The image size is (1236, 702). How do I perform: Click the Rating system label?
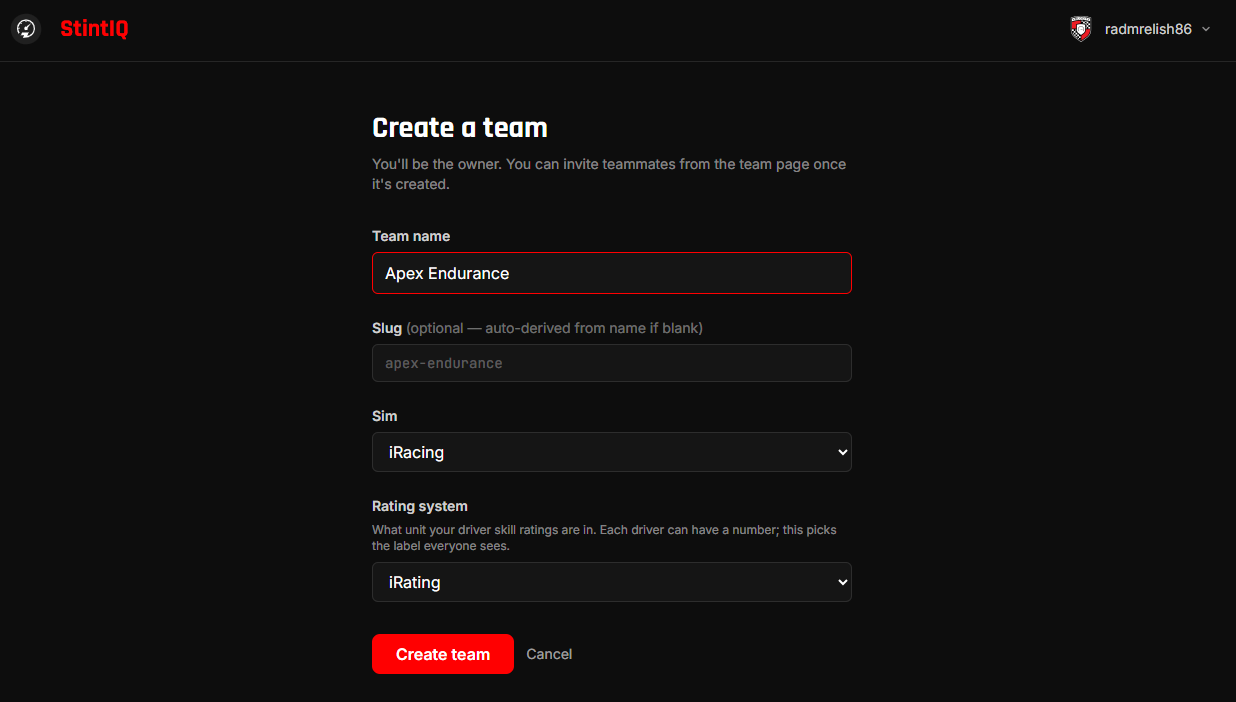(x=420, y=506)
